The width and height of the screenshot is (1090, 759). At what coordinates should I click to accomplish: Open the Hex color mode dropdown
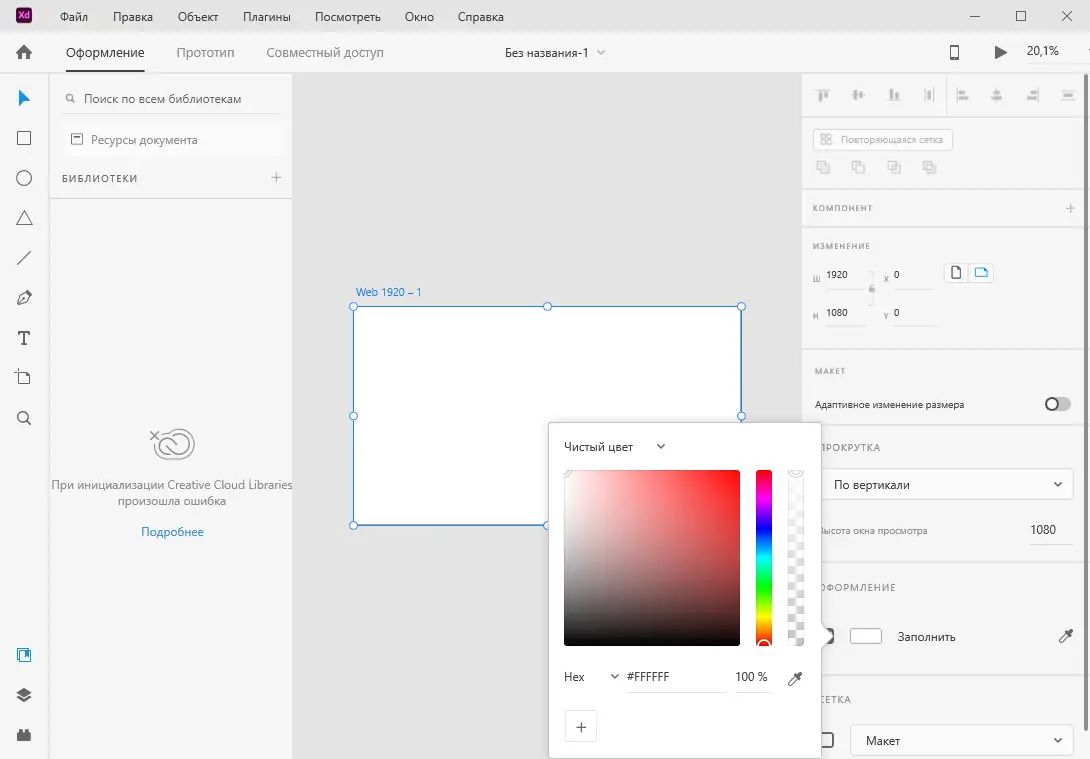tap(591, 676)
